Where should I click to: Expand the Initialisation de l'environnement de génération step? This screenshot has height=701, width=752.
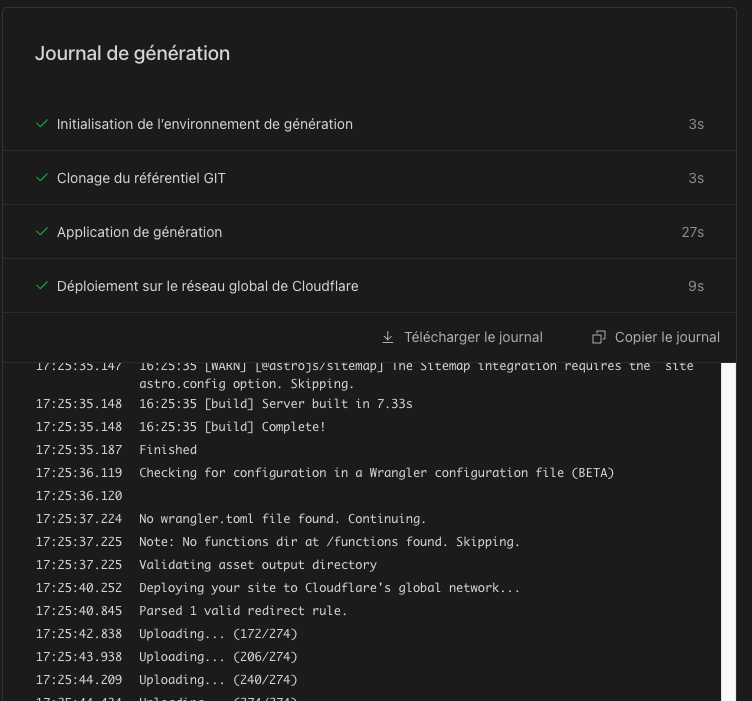tap(204, 124)
